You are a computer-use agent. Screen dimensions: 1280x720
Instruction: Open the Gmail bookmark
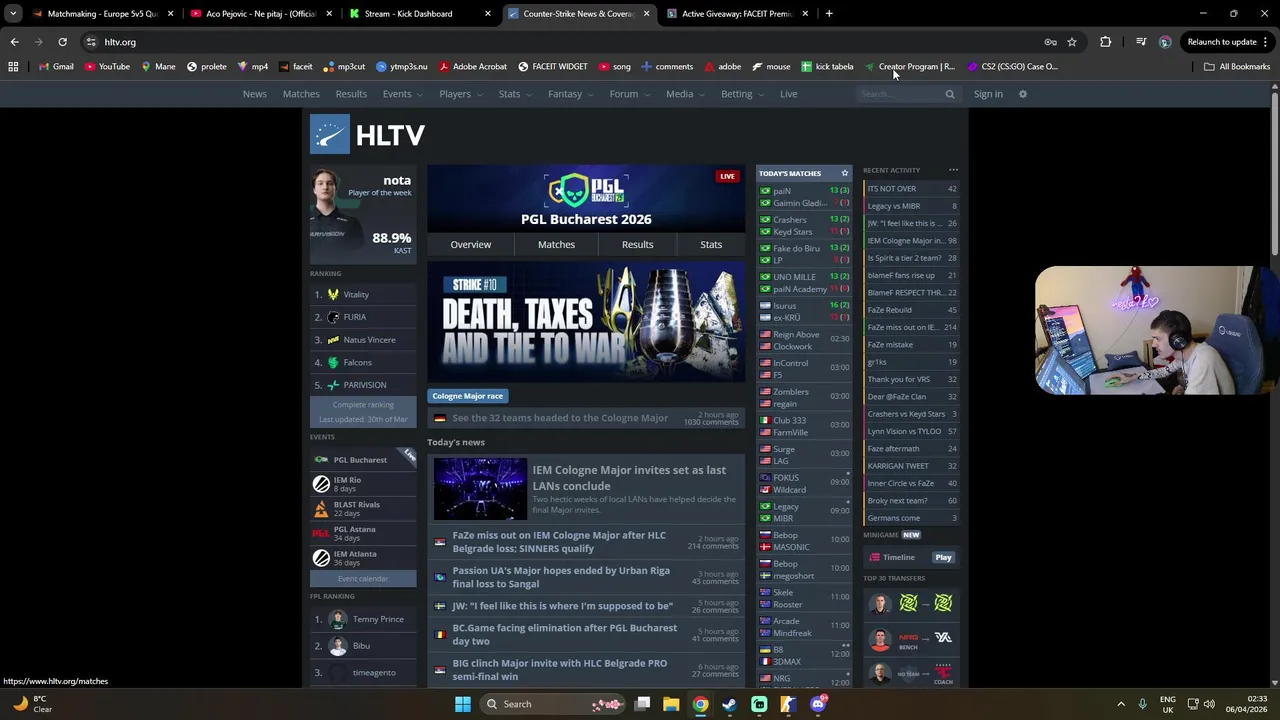point(54,67)
